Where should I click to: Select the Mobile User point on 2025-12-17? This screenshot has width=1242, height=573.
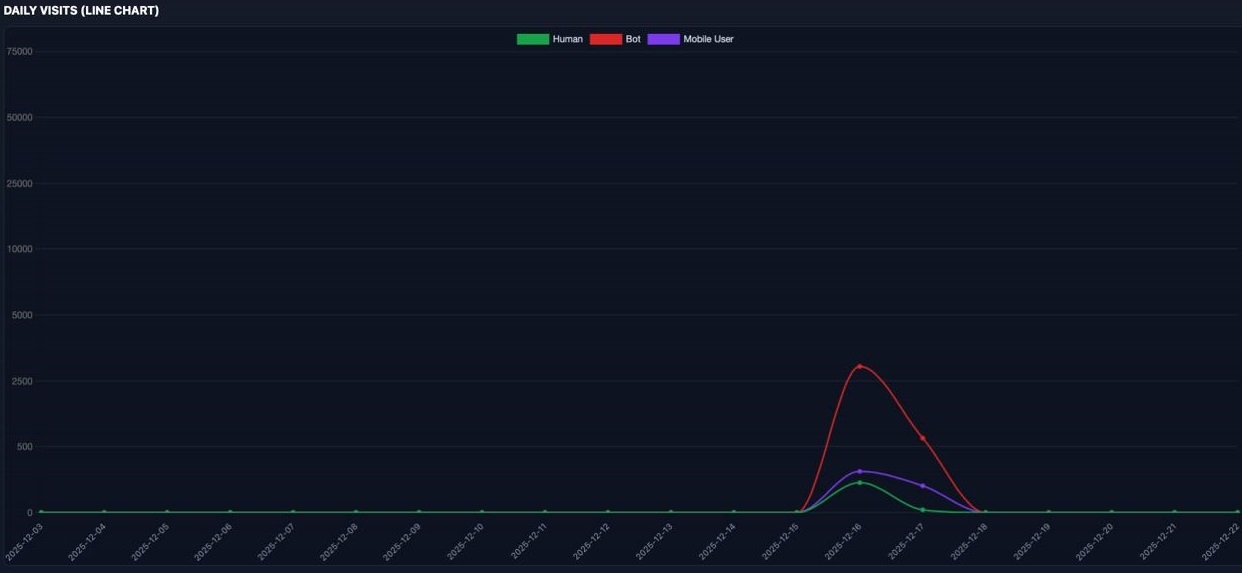(x=922, y=486)
